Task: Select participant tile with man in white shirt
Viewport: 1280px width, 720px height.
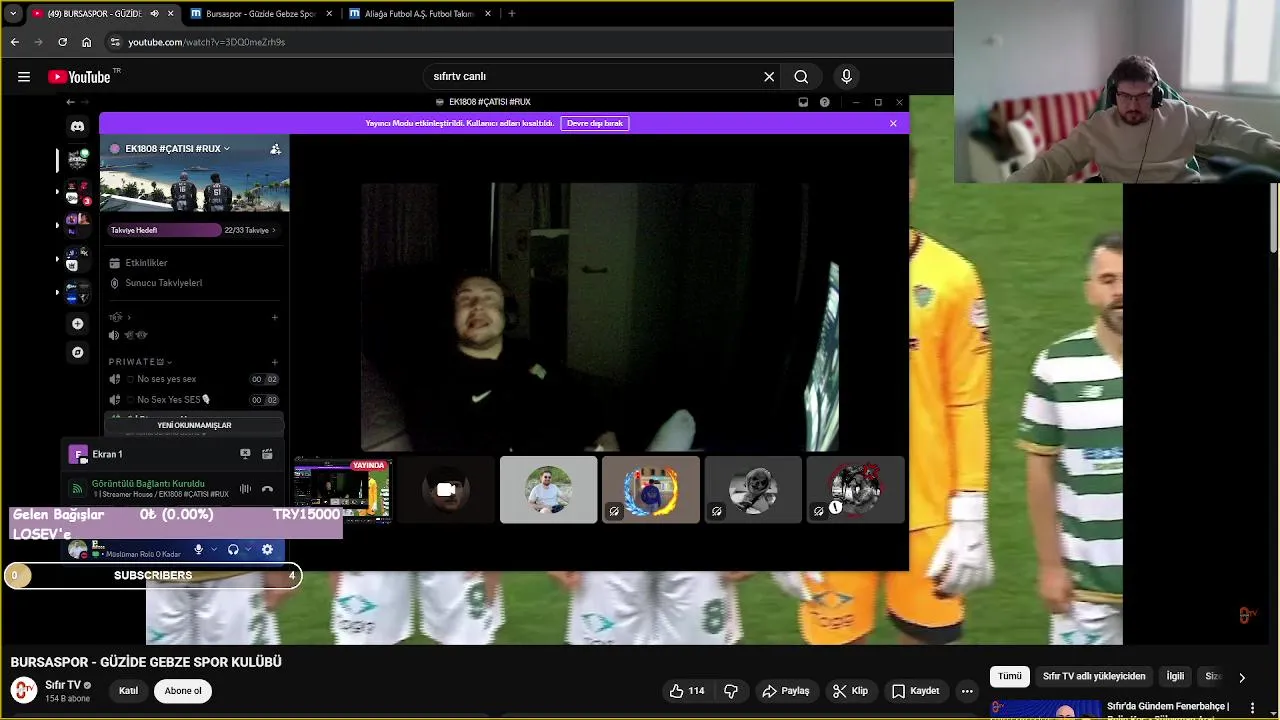Action: click(x=548, y=490)
